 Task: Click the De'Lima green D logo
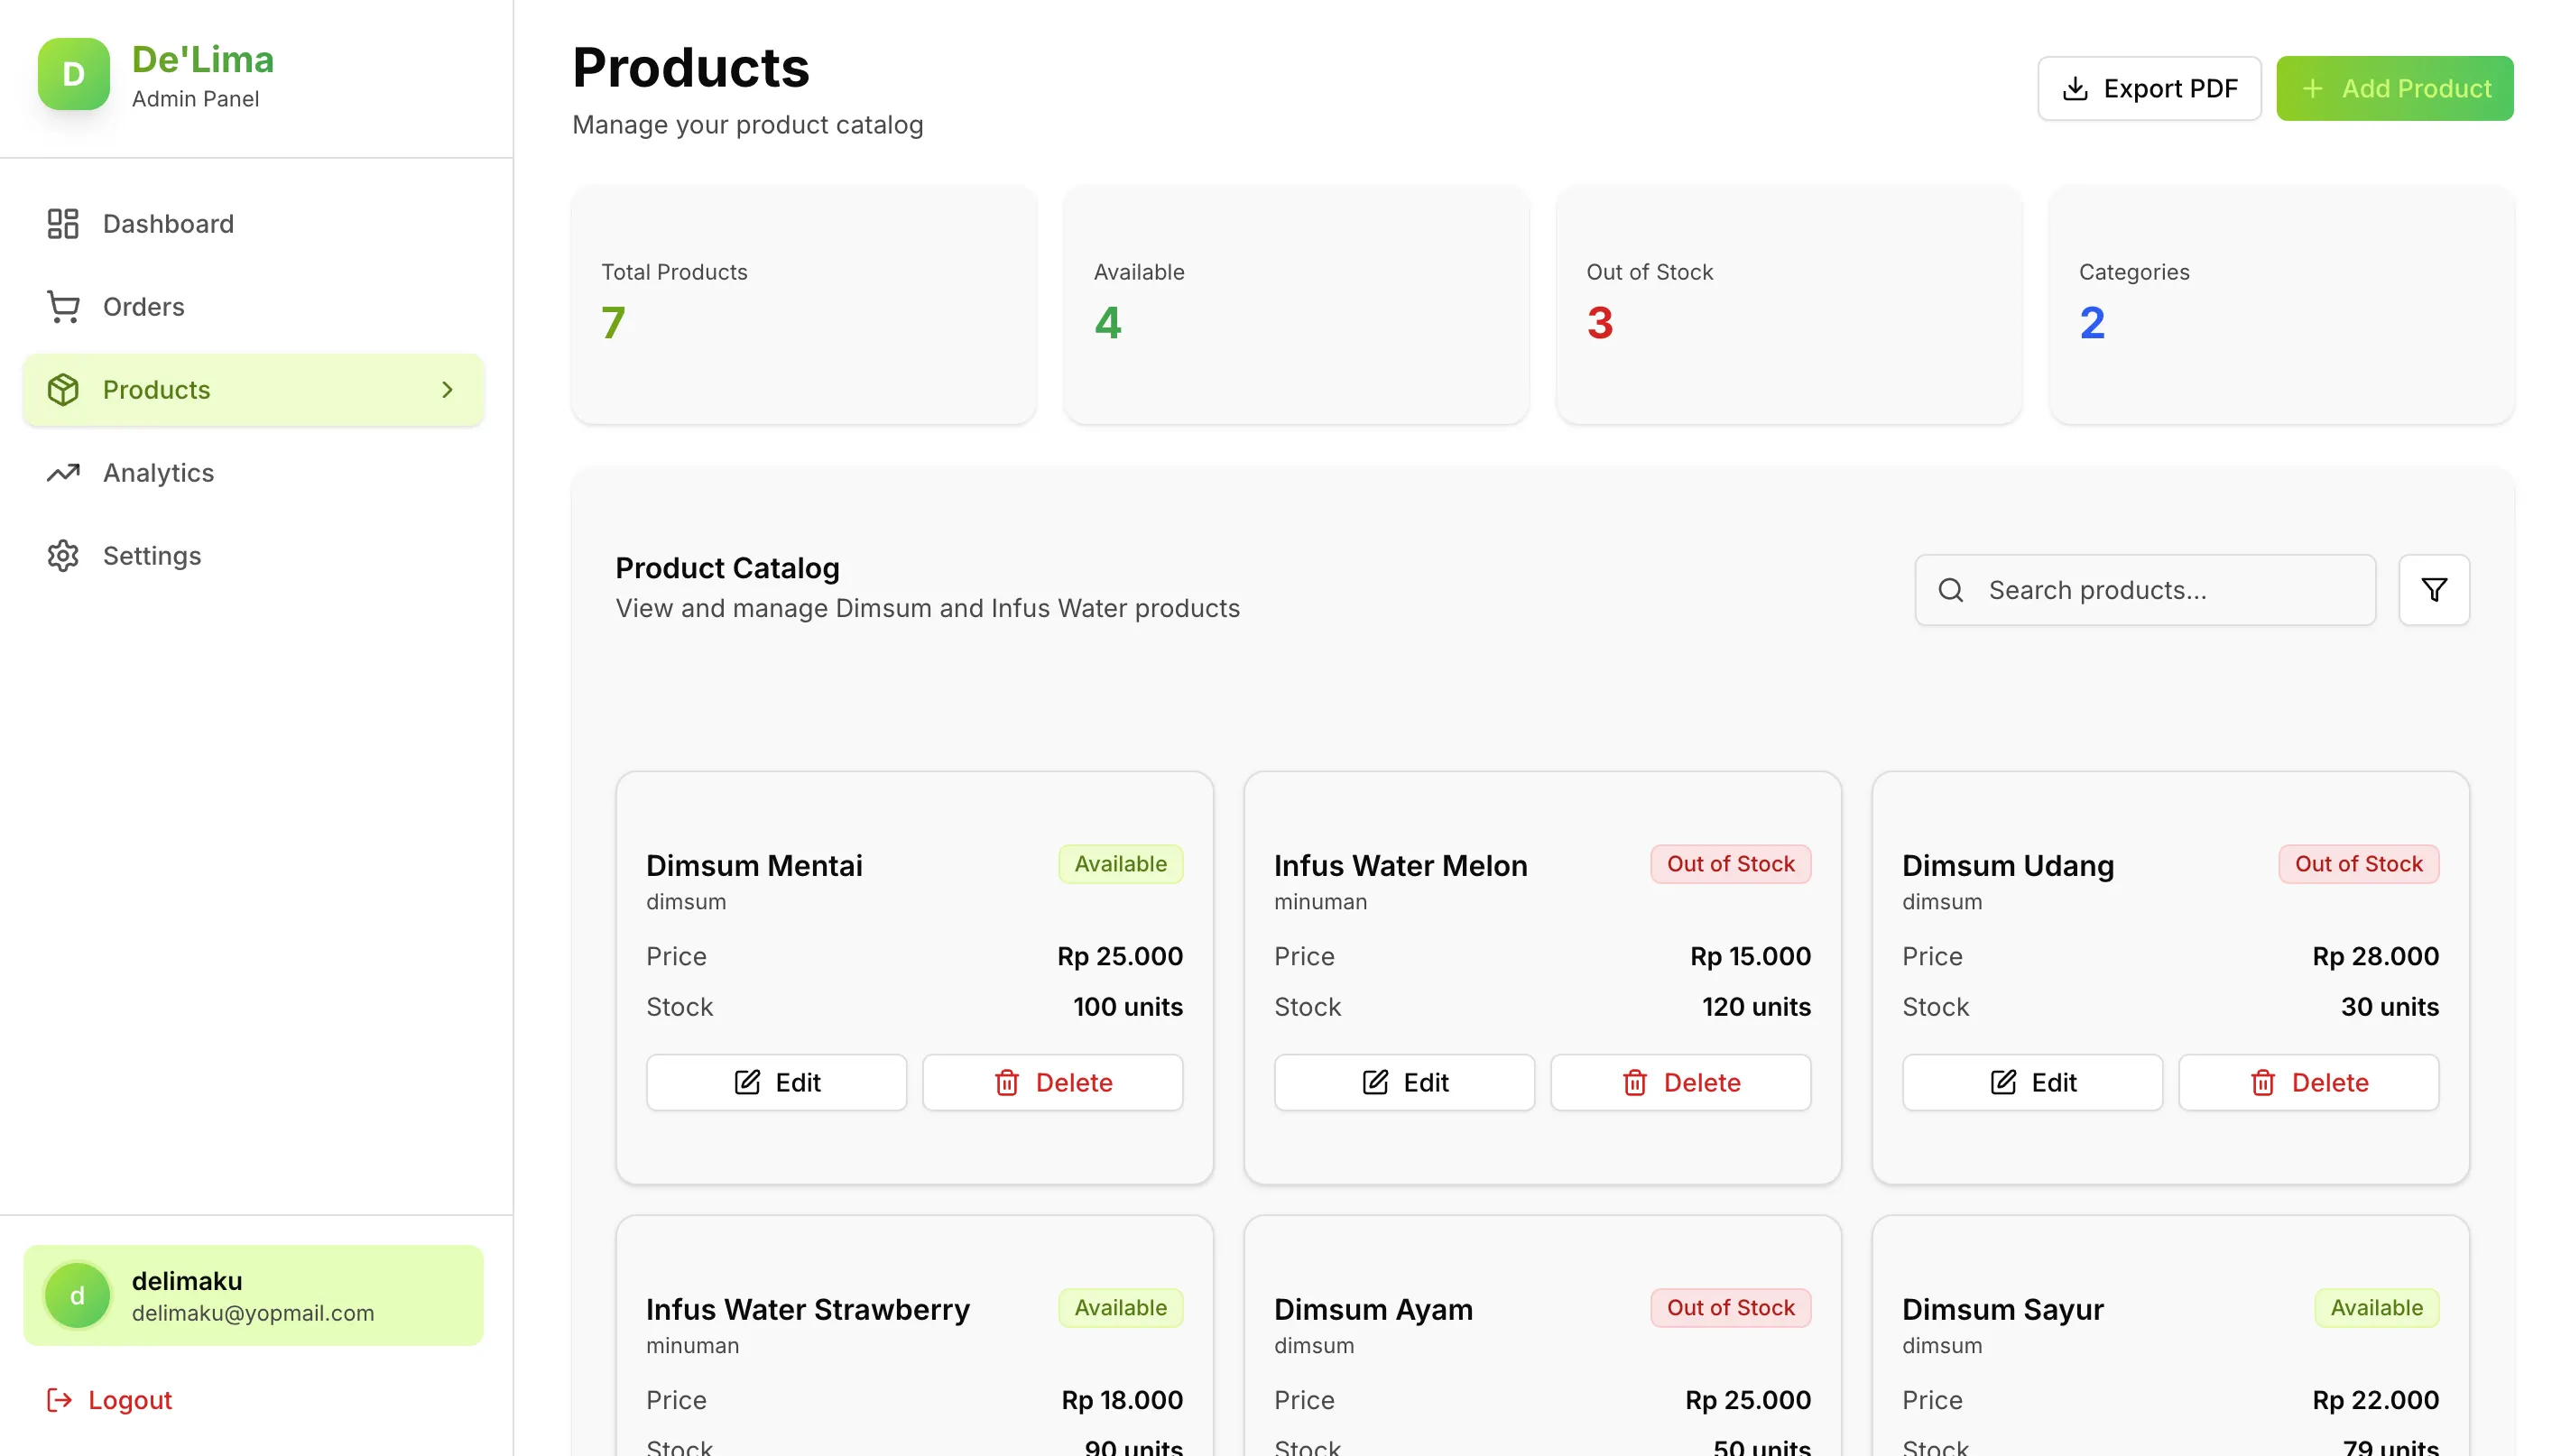[x=73, y=74]
